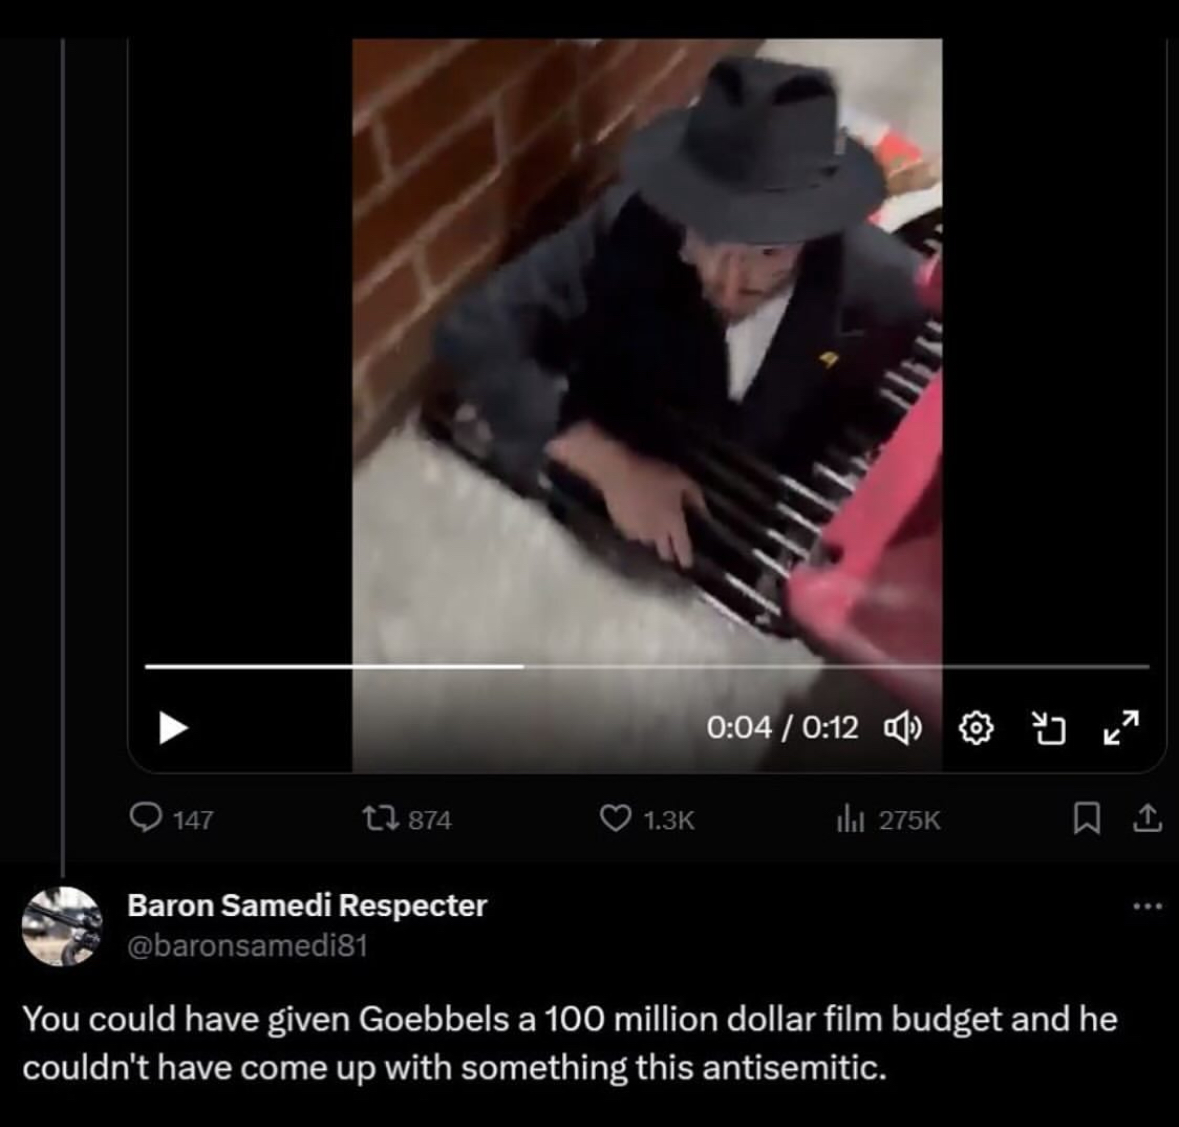View analytics showing 275K views
Viewport: 1179px width, 1127px height.
[x=889, y=819]
